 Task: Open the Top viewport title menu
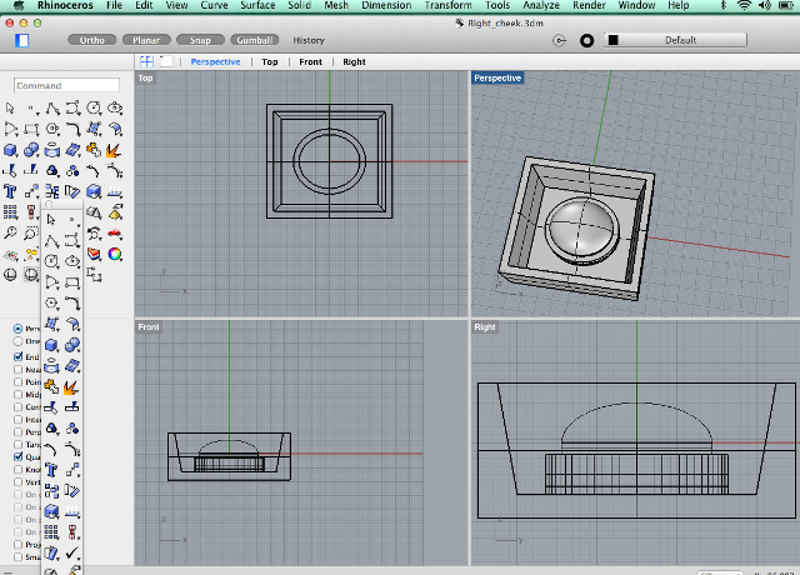tap(145, 78)
